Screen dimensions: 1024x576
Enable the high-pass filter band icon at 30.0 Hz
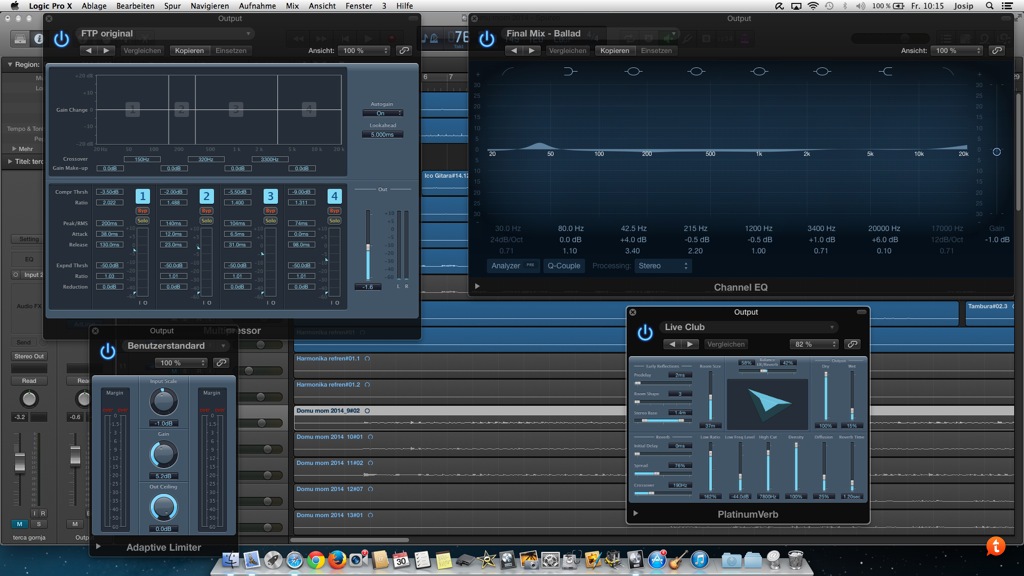[x=507, y=71]
